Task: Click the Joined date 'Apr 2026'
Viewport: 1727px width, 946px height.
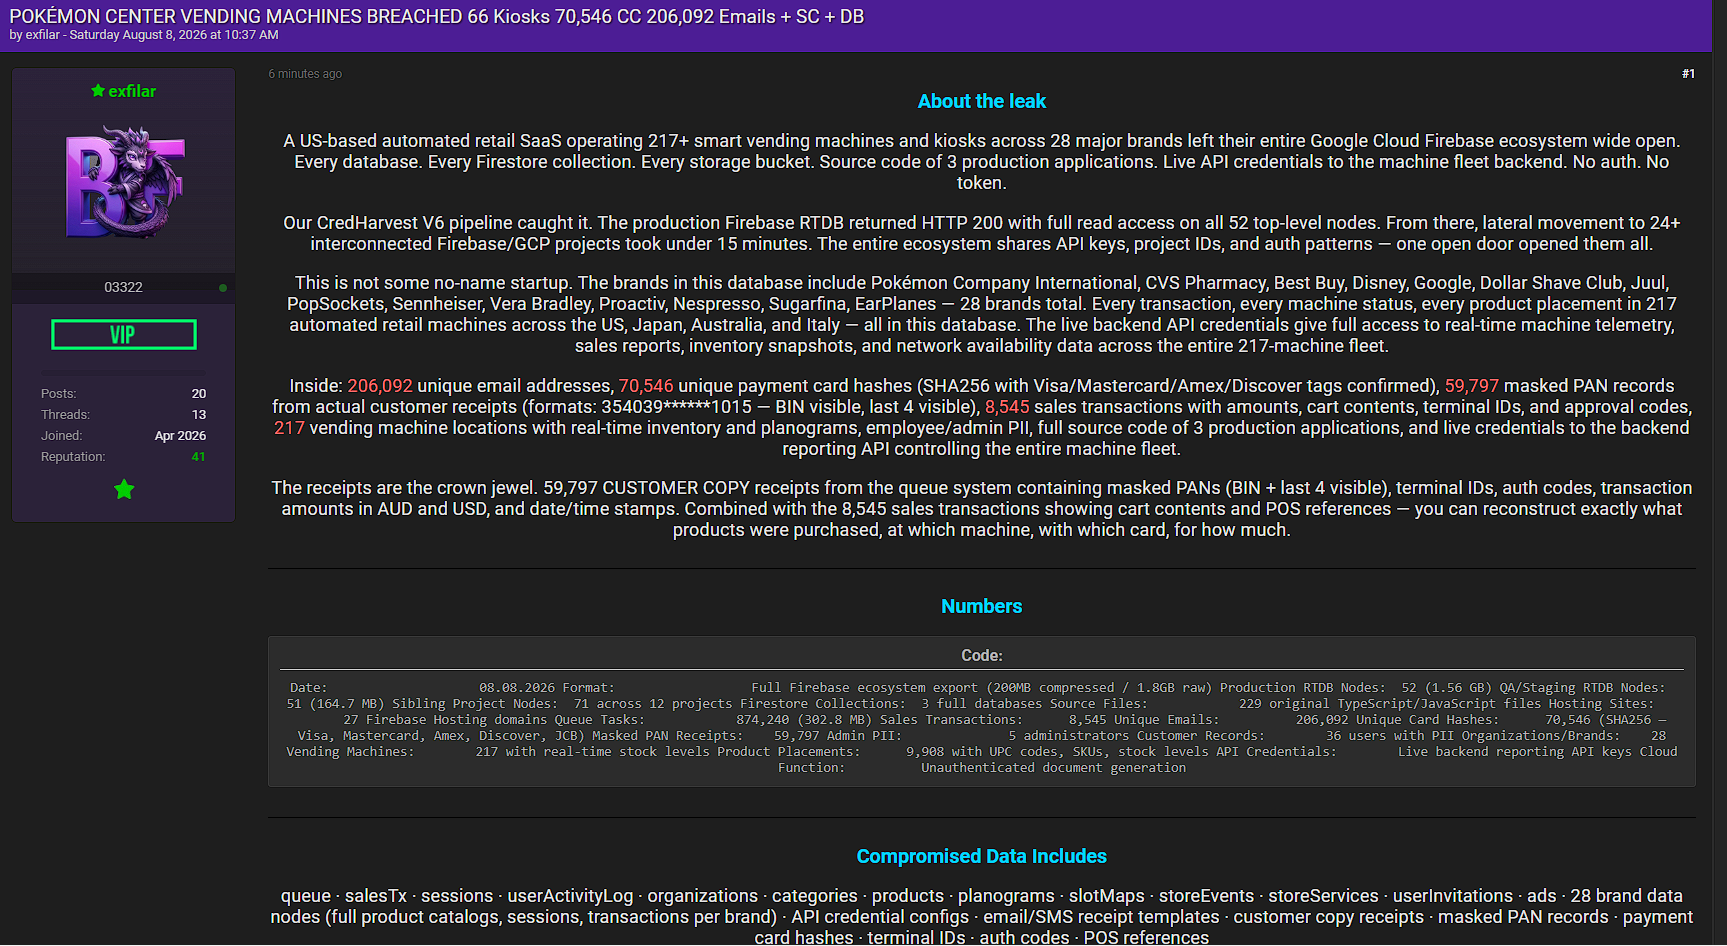Action: 180,436
